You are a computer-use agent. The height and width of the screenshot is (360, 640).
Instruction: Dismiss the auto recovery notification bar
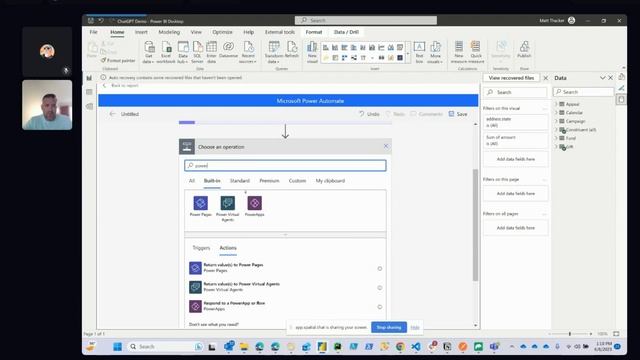pyautogui.click(x=545, y=78)
